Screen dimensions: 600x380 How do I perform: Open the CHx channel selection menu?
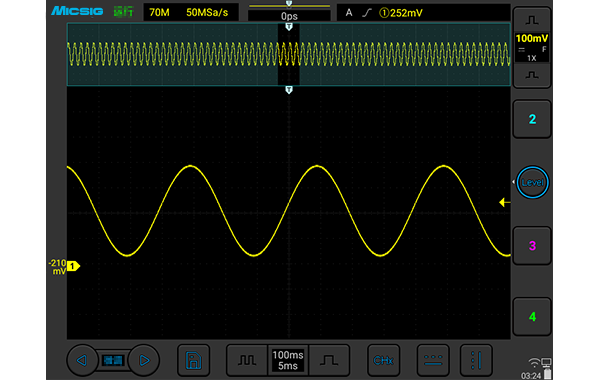[383, 360]
